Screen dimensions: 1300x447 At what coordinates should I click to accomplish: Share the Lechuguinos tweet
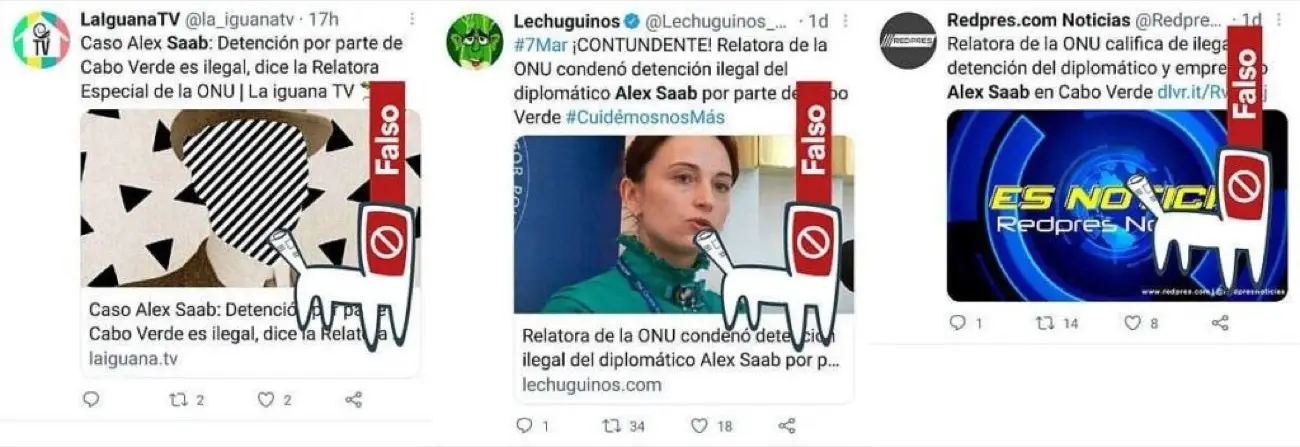(x=786, y=425)
